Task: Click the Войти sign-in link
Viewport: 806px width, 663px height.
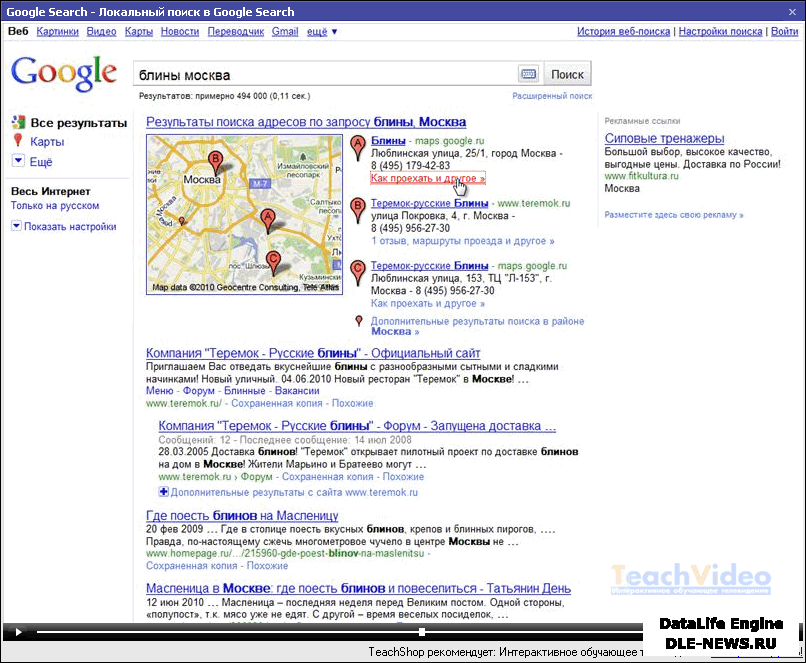Action: coord(784,31)
